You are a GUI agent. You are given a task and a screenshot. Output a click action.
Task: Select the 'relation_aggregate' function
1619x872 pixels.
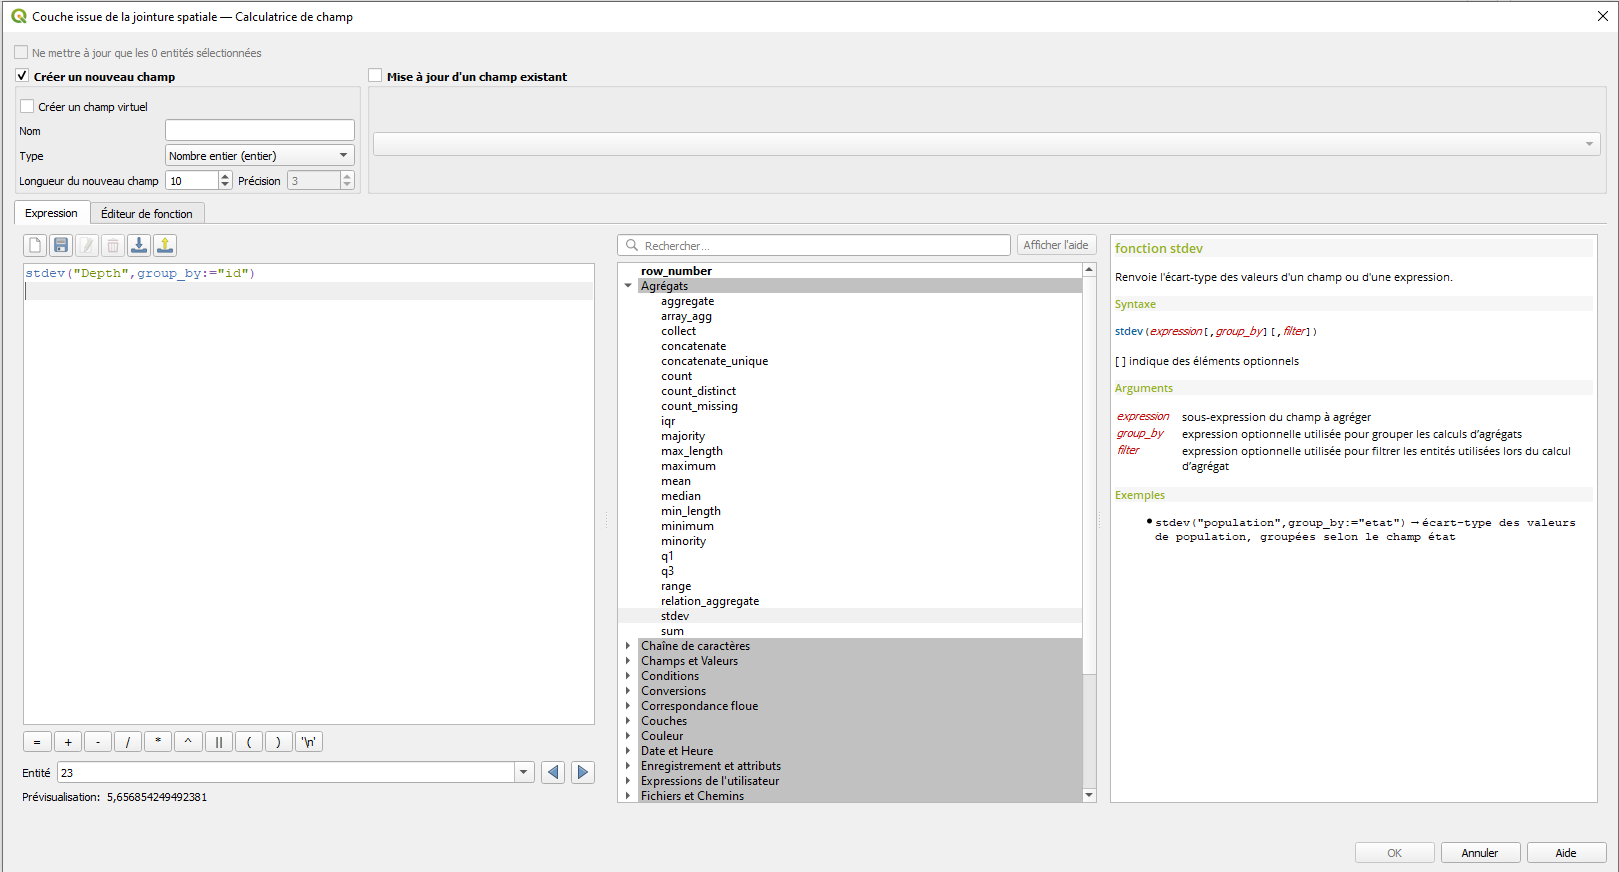tap(710, 601)
